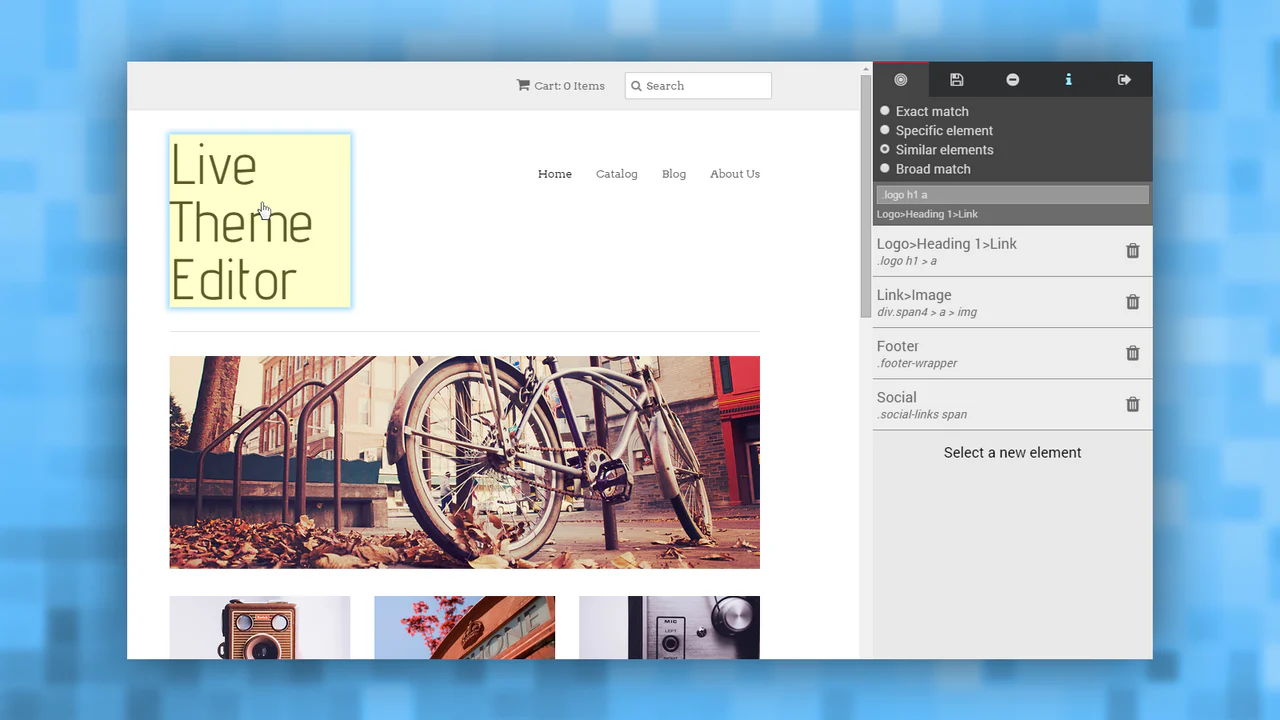Click the exit arrow icon
The height and width of the screenshot is (720, 1280).
[x=1124, y=80]
